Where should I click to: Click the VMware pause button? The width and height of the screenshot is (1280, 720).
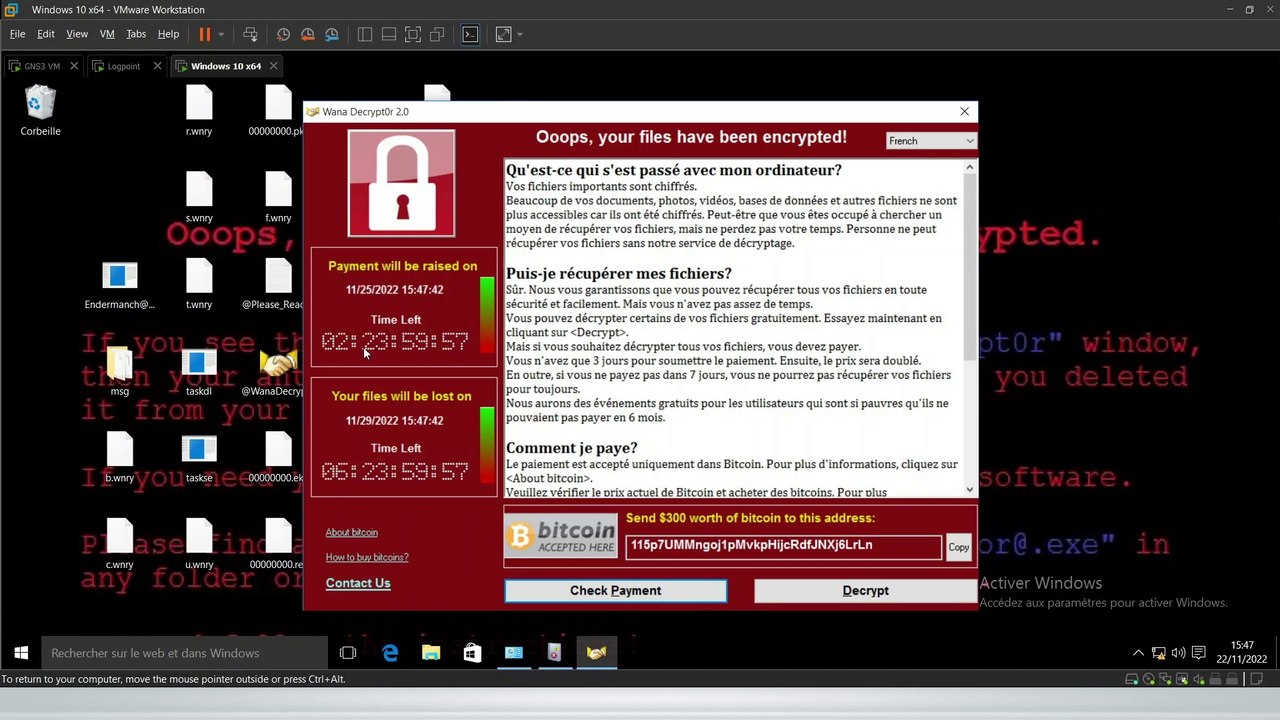click(205, 34)
